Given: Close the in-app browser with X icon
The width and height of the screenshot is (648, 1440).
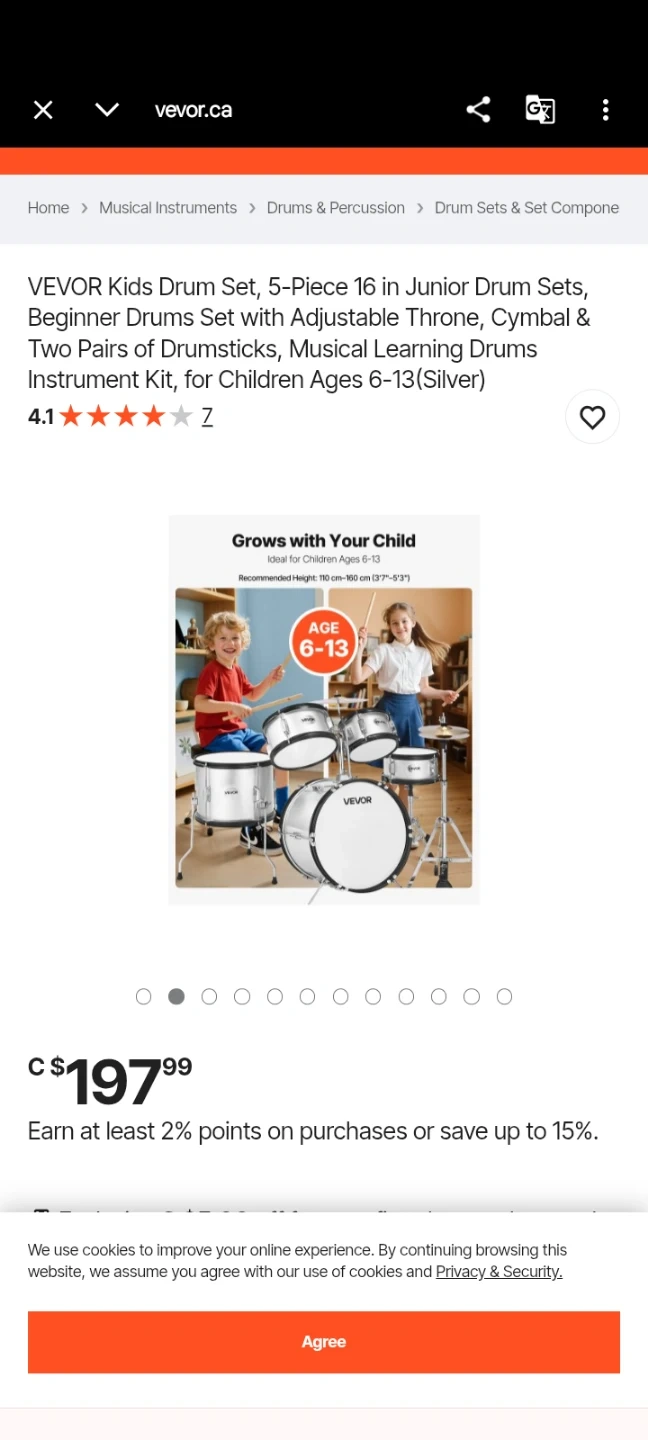Looking at the screenshot, I should [x=43, y=110].
